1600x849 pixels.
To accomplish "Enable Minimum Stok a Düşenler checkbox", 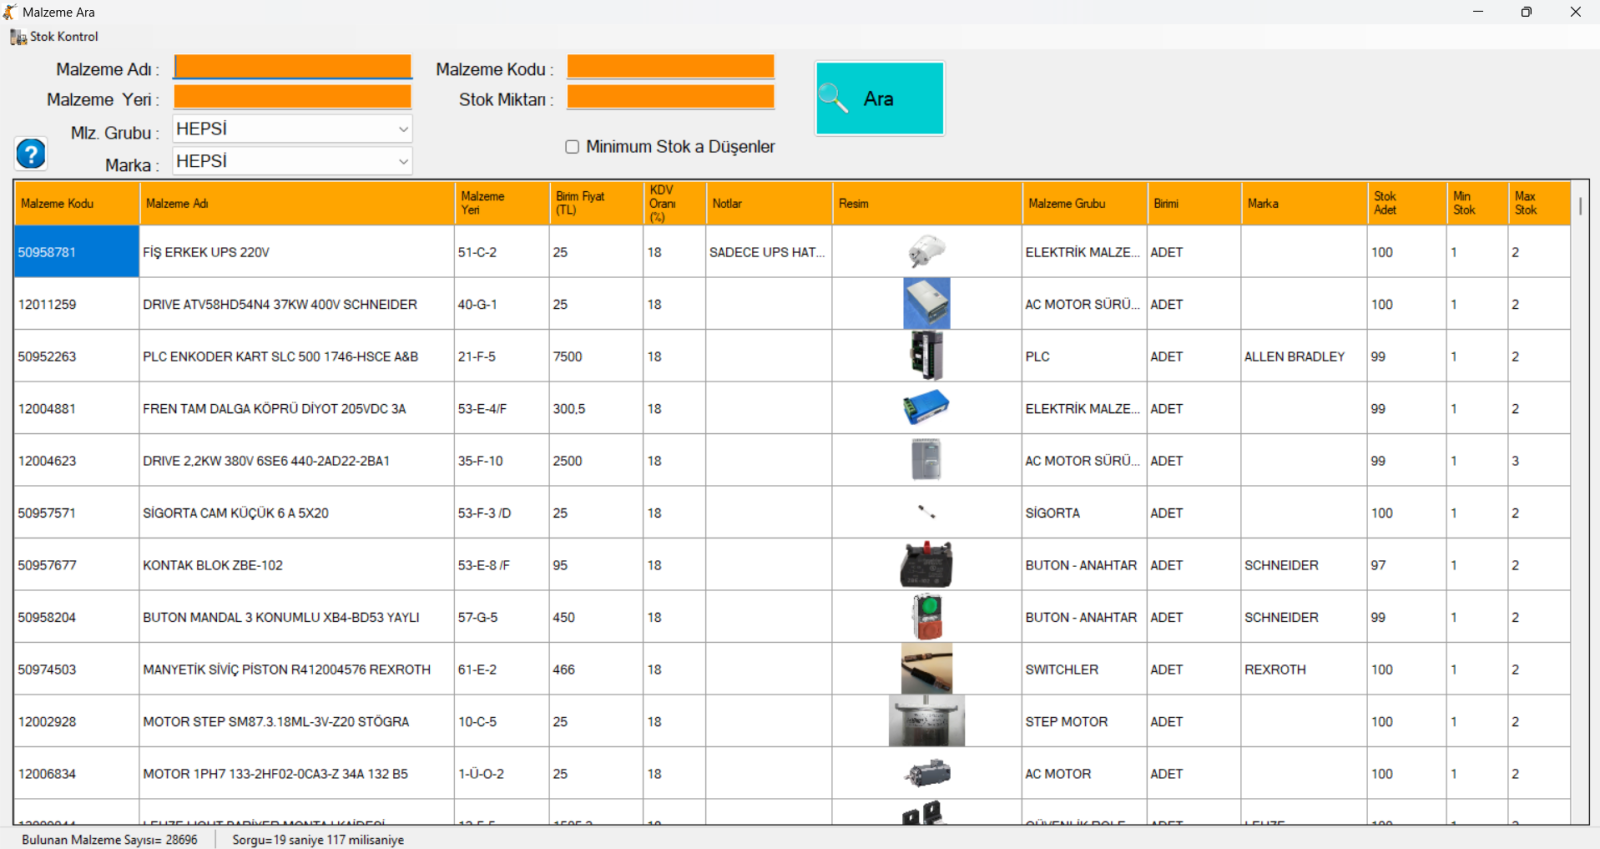I will [572, 147].
